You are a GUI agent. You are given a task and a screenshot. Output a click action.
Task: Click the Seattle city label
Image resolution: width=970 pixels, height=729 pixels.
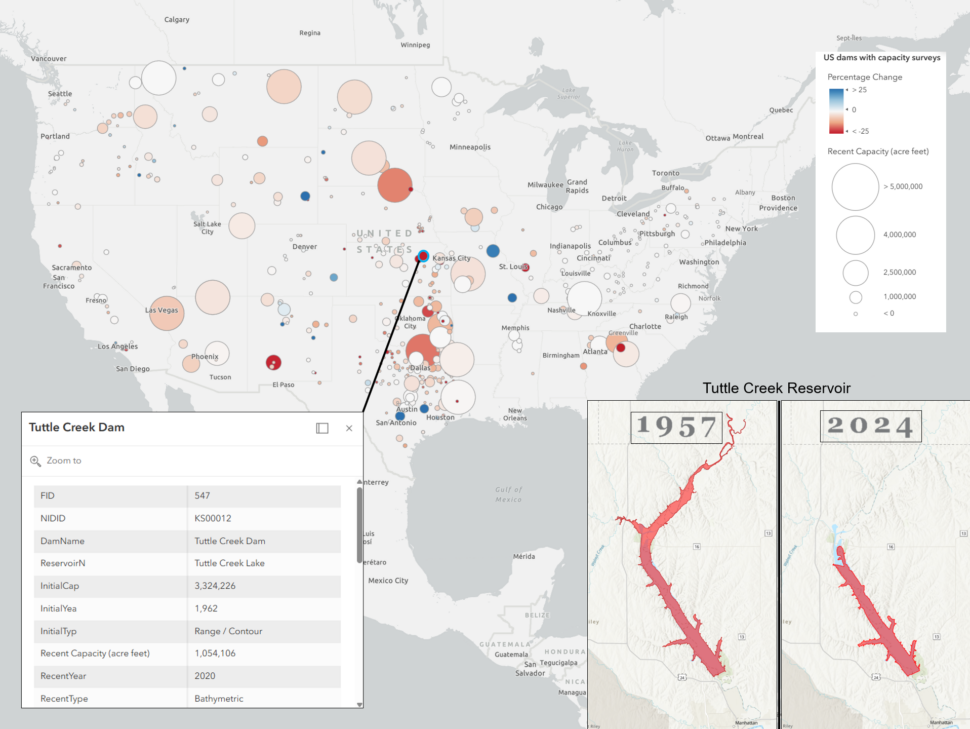point(60,93)
